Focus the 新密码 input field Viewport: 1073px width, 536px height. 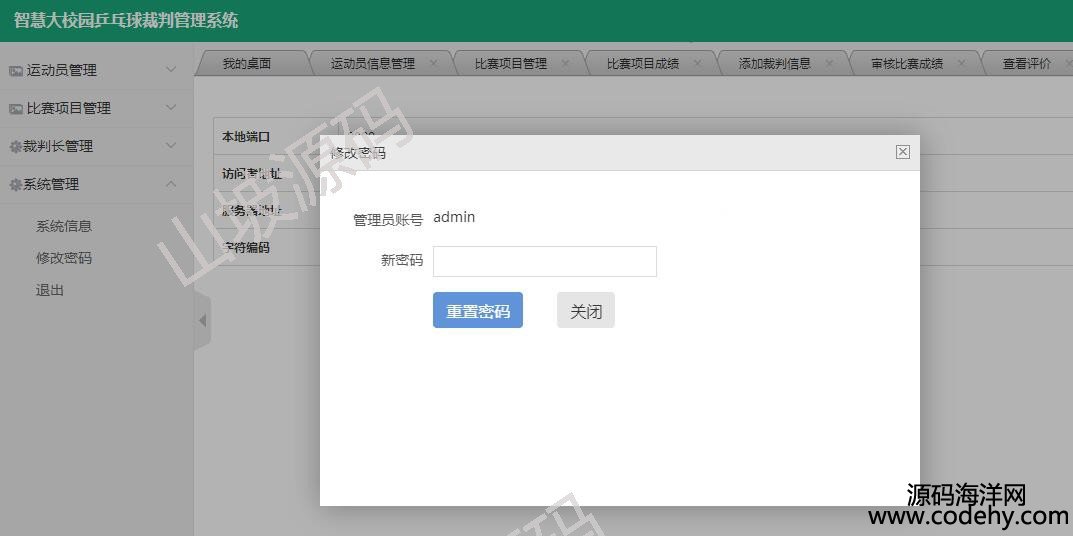coord(544,261)
